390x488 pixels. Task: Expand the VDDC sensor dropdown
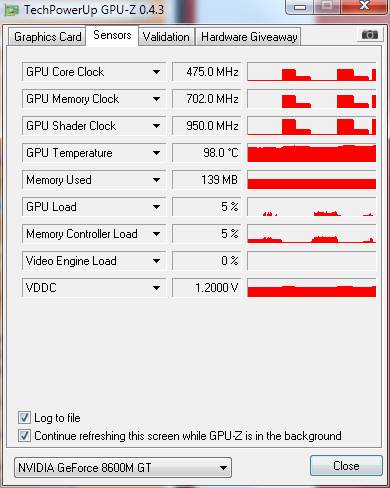click(156, 288)
